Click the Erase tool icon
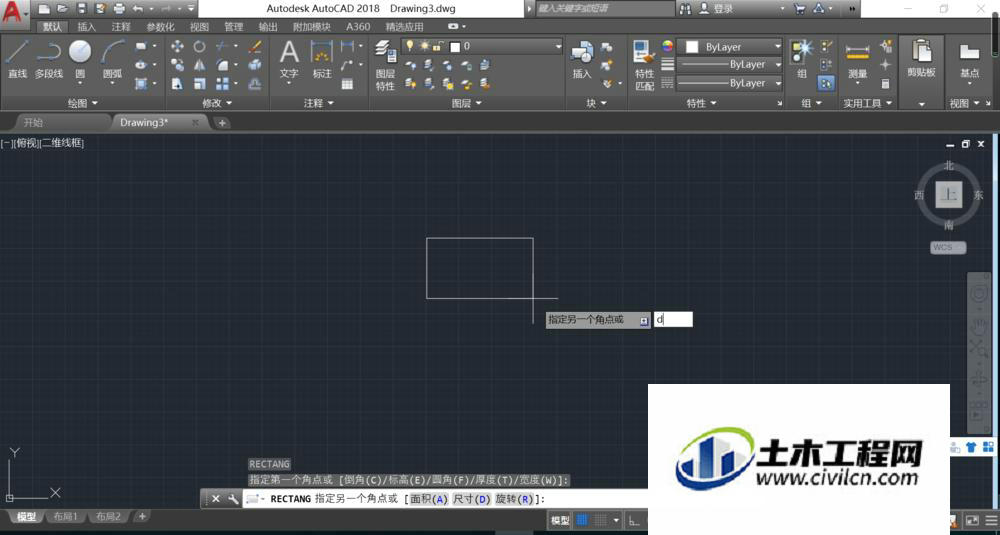The height and width of the screenshot is (535, 1000). coord(255,46)
